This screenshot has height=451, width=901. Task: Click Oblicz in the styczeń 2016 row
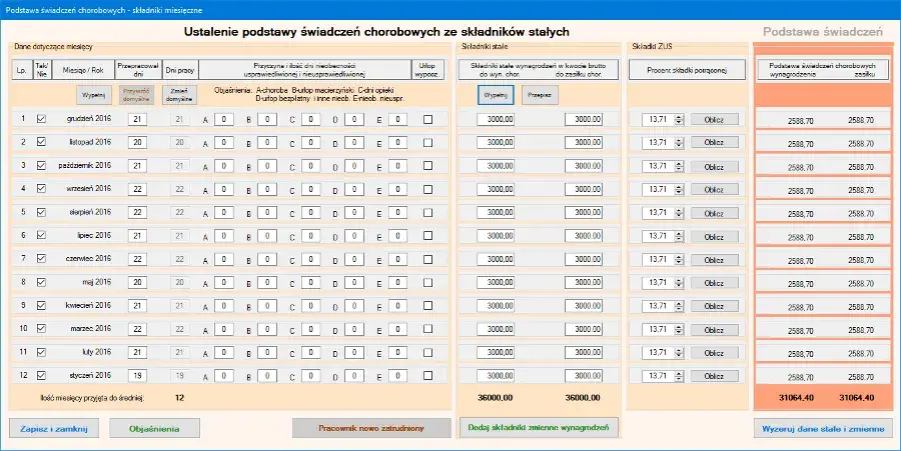714,376
